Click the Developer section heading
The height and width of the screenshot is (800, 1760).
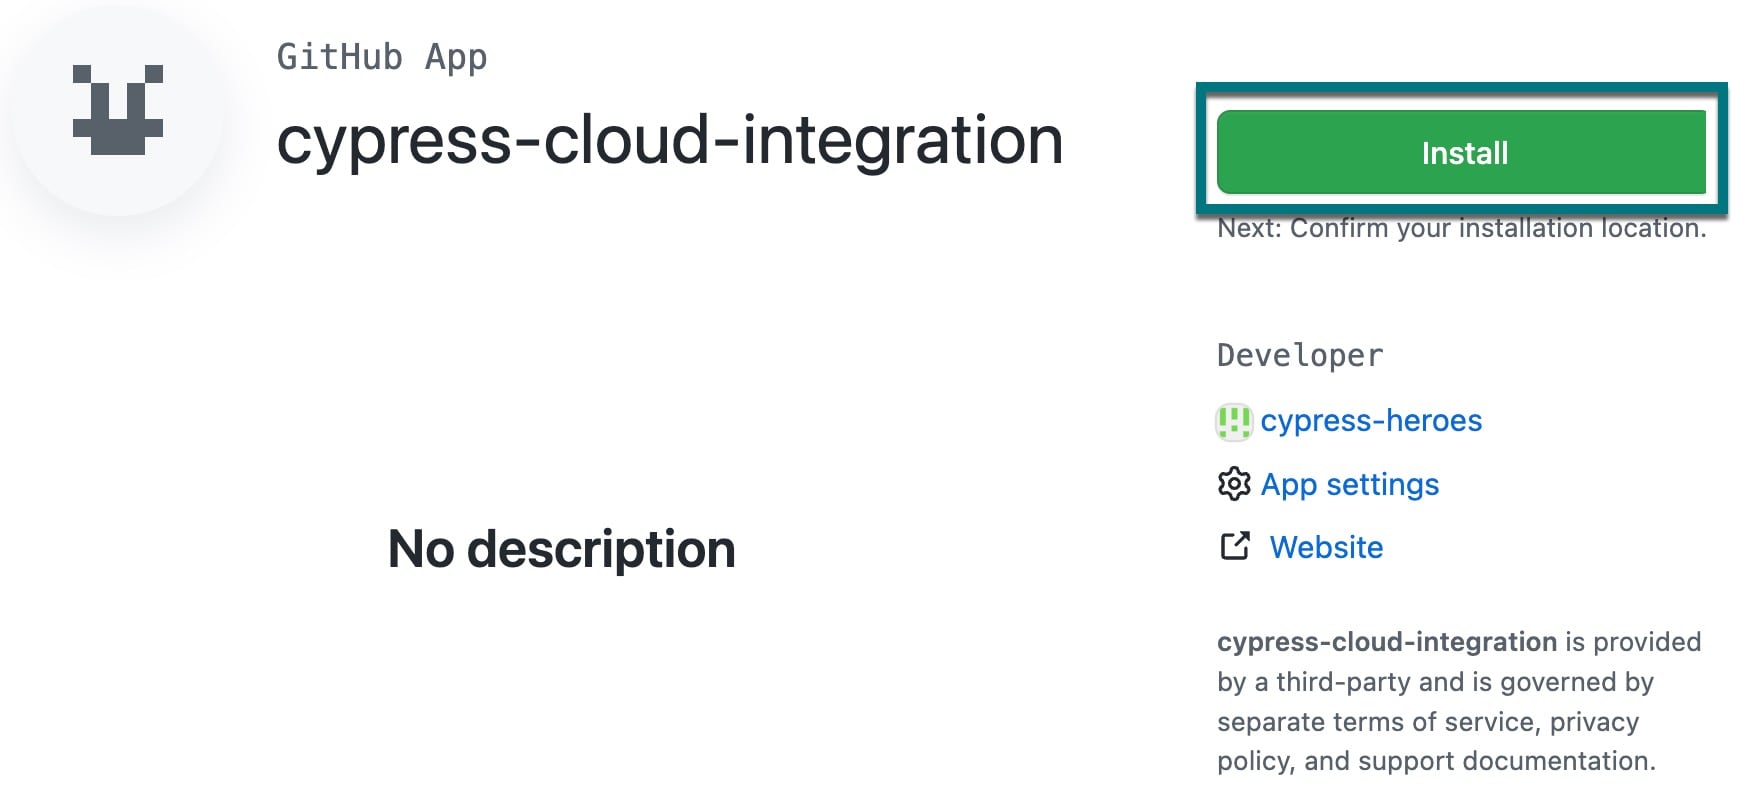tap(1300, 355)
